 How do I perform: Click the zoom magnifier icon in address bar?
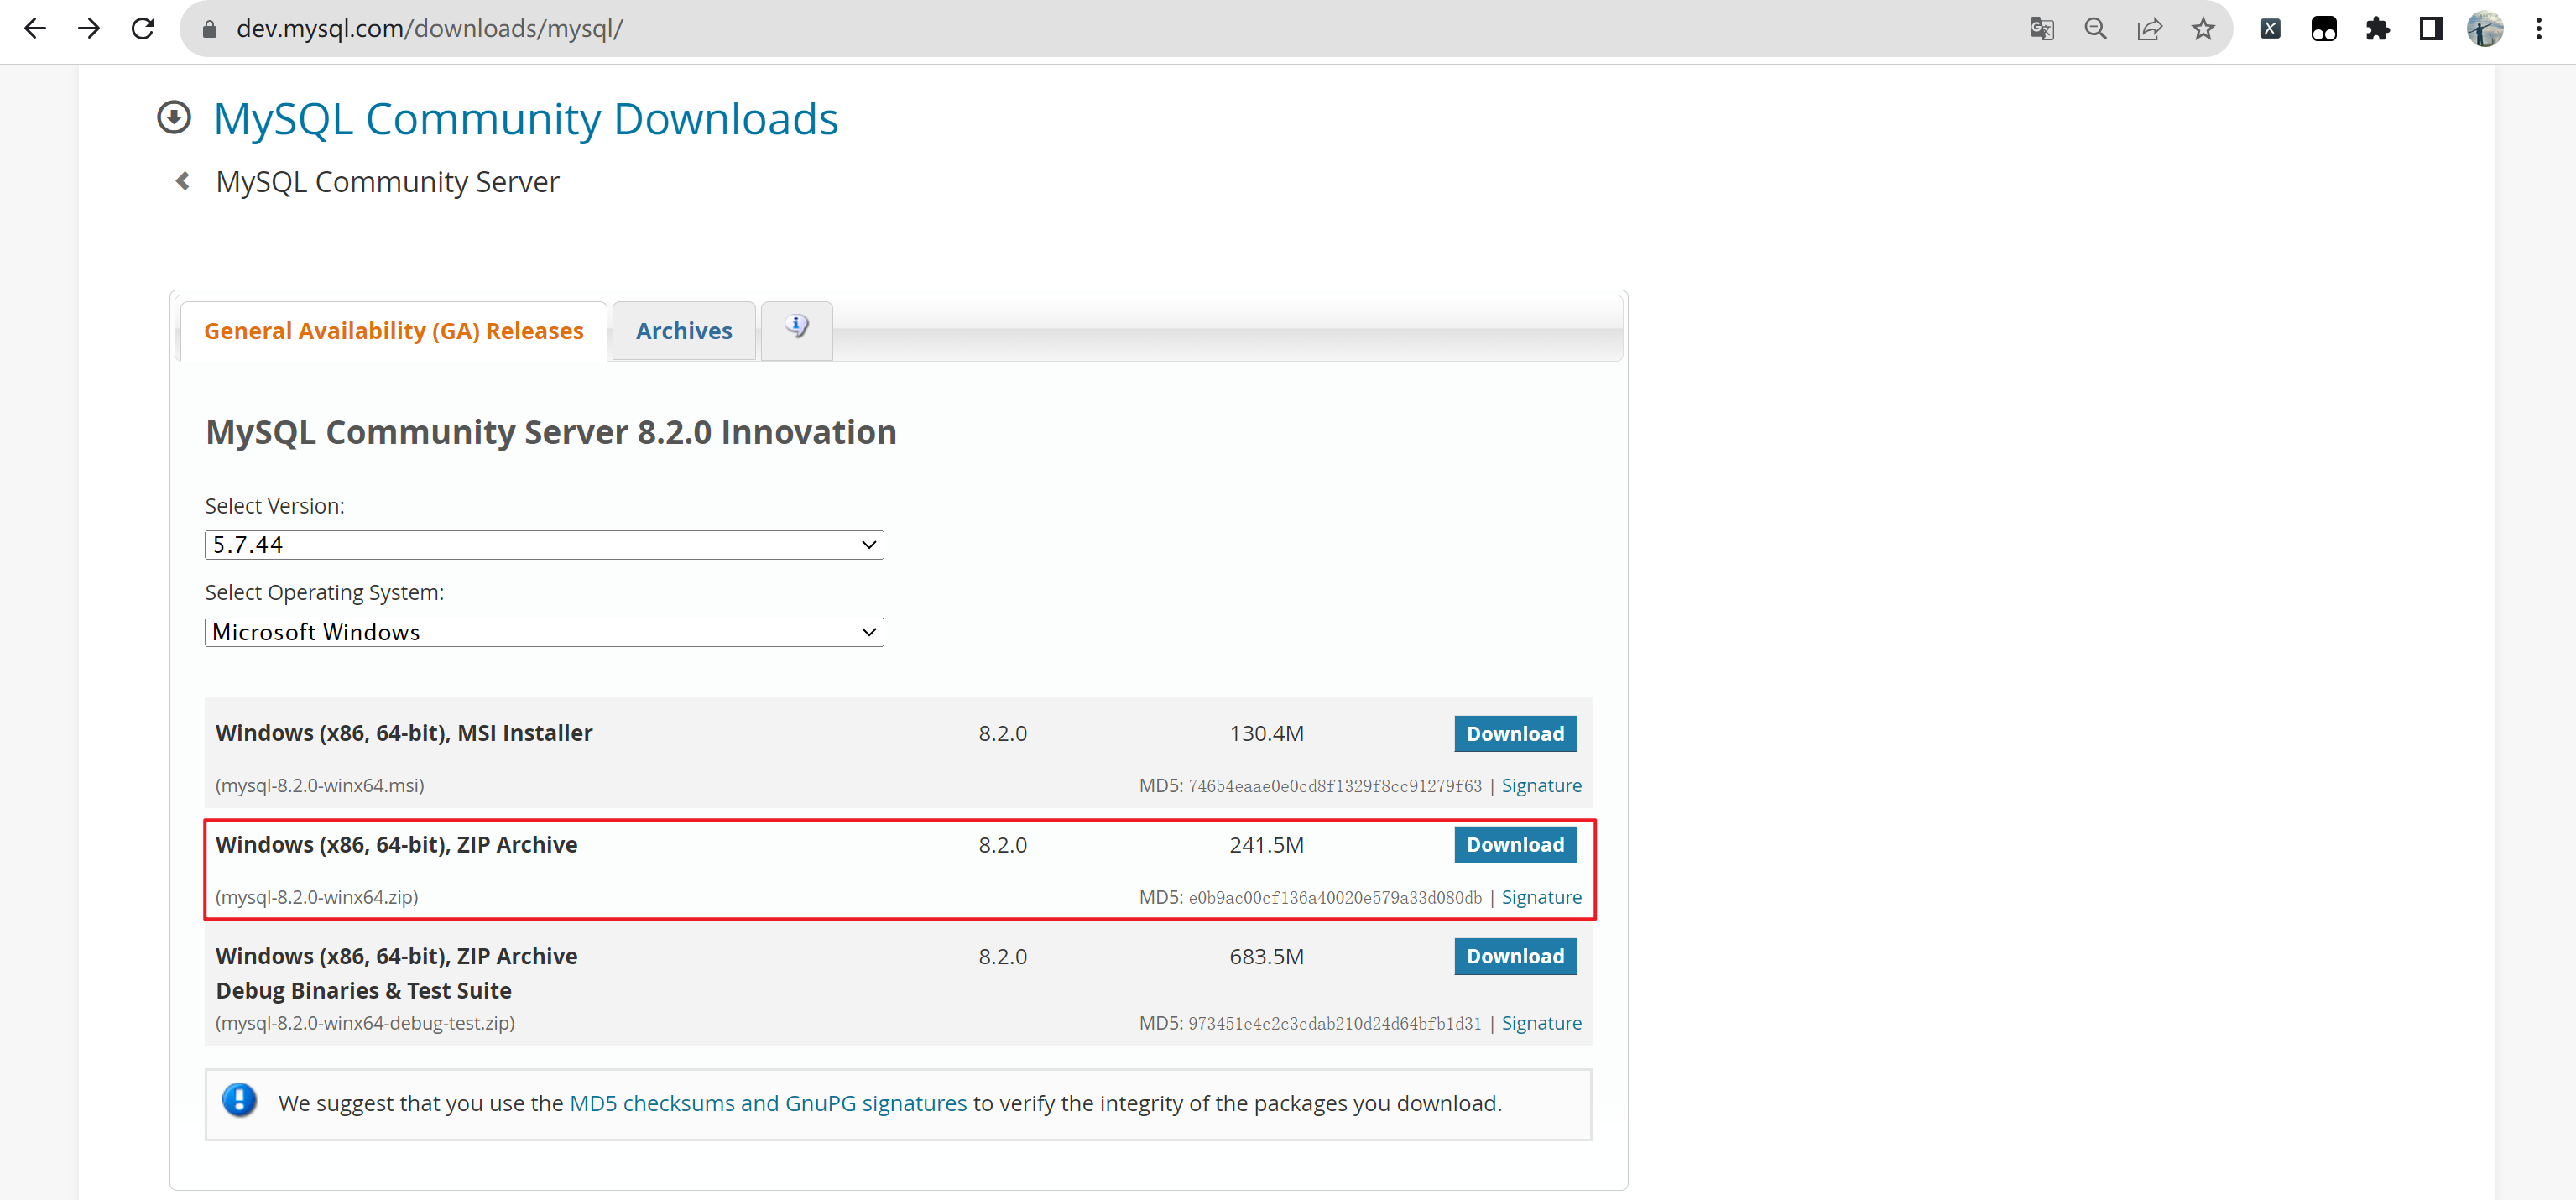(2095, 28)
